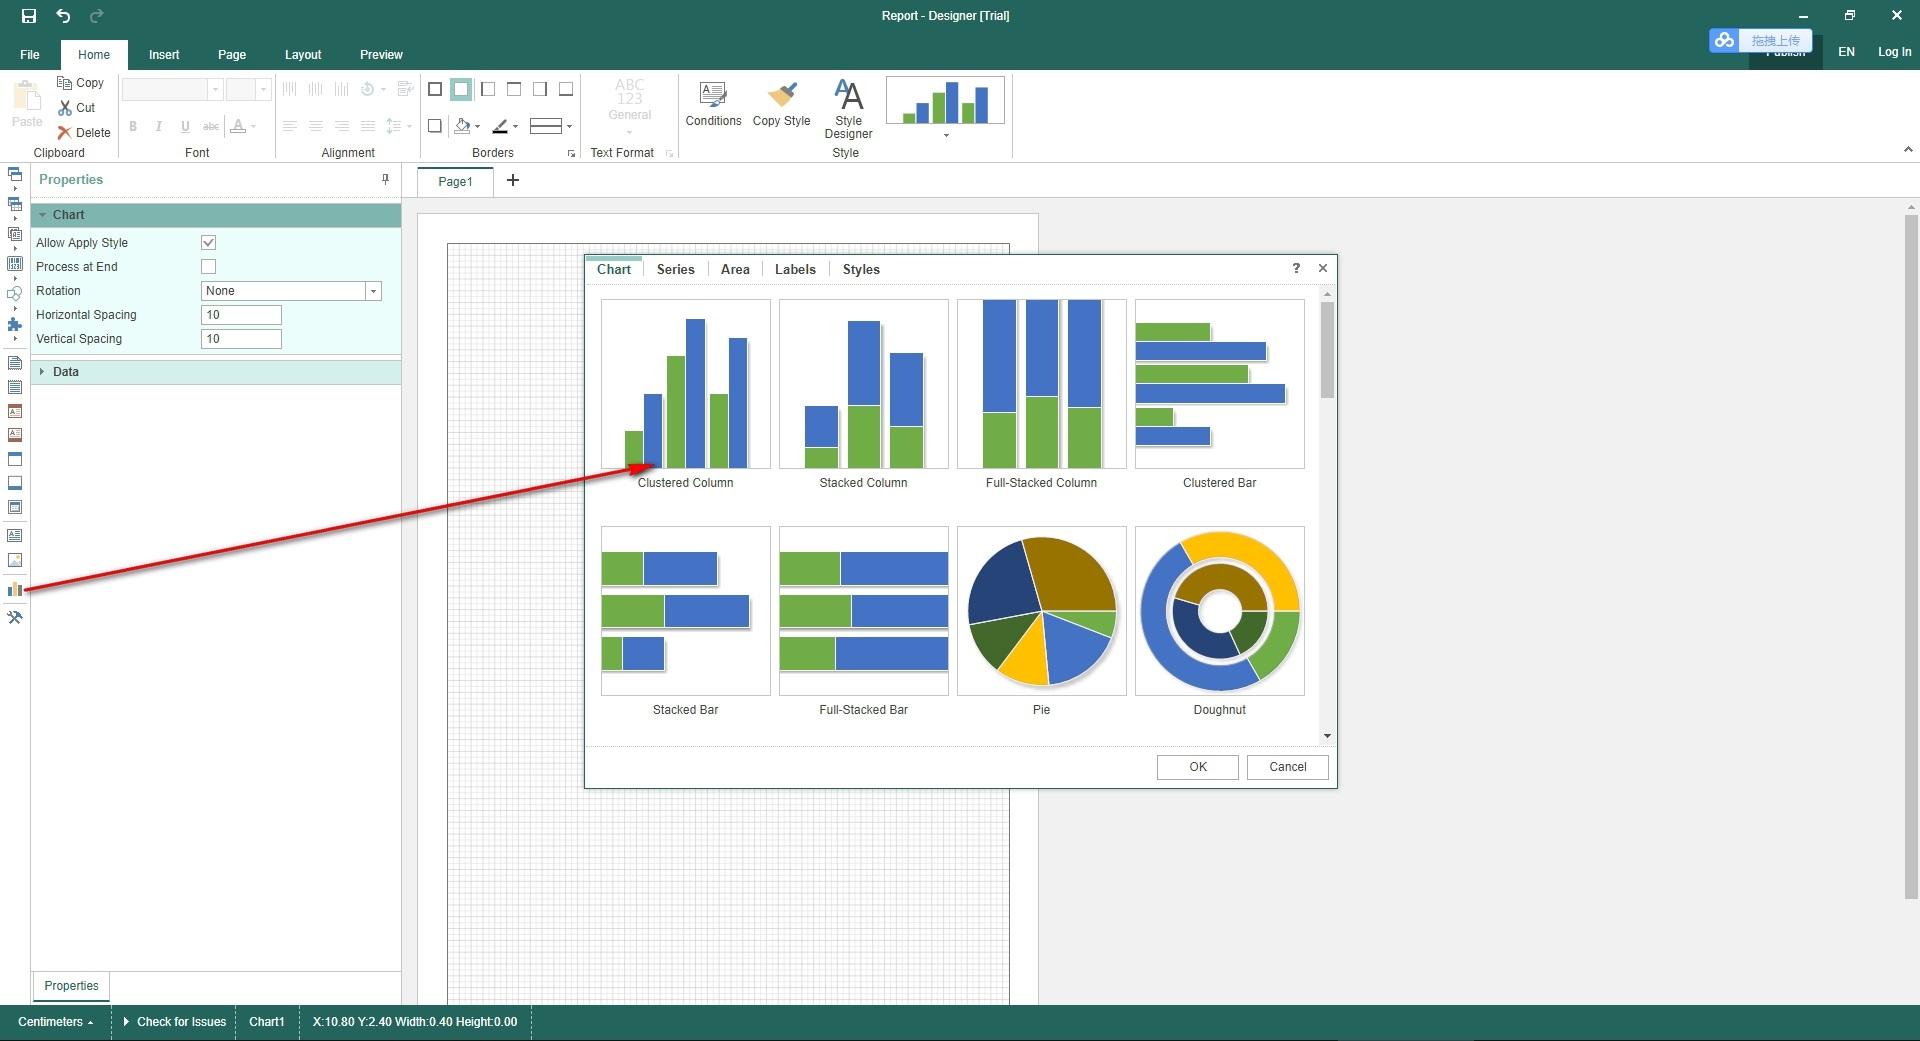The width and height of the screenshot is (1920, 1041).
Task: Click OK in the chart dialog
Action: point(1197,767)
